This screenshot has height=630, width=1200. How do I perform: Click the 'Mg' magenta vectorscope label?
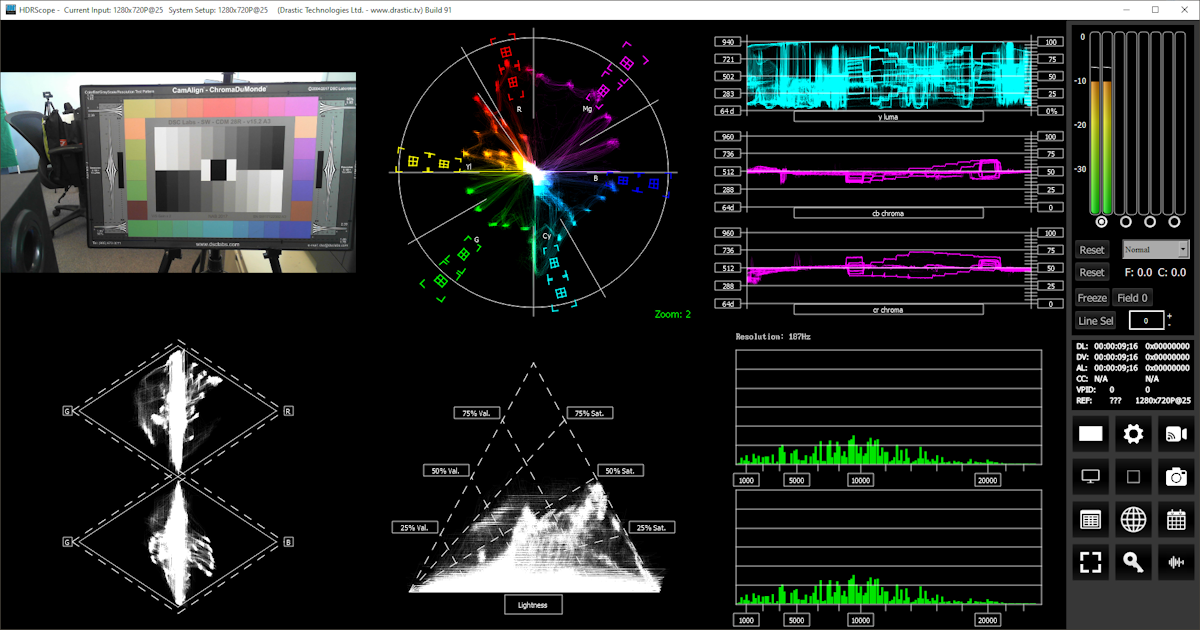[x=588, y=107]
